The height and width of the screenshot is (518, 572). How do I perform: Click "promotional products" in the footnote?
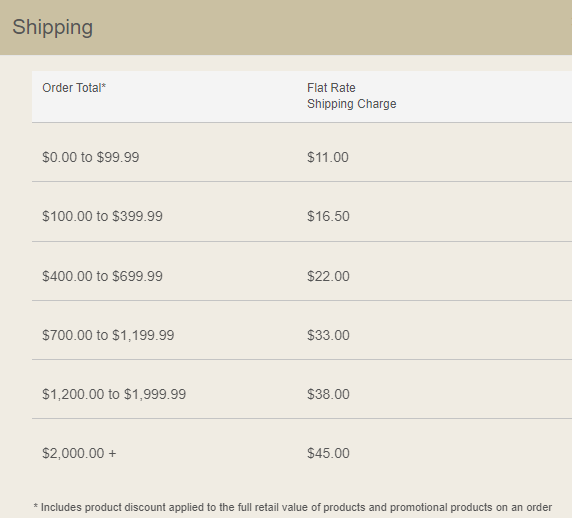(x=441, y=507)
